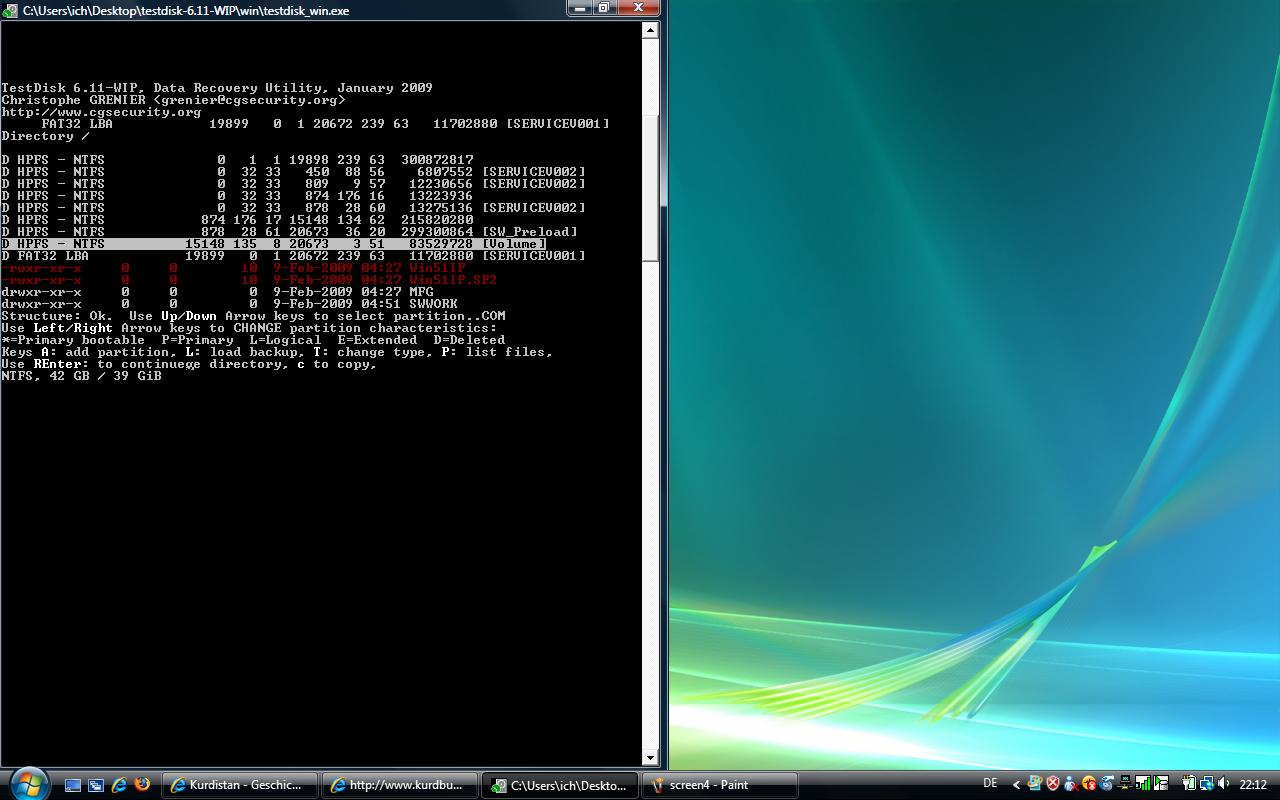Click the 'L=Logical' legend text
This screenshot has height=800, width=1280.
coord(285,340)
